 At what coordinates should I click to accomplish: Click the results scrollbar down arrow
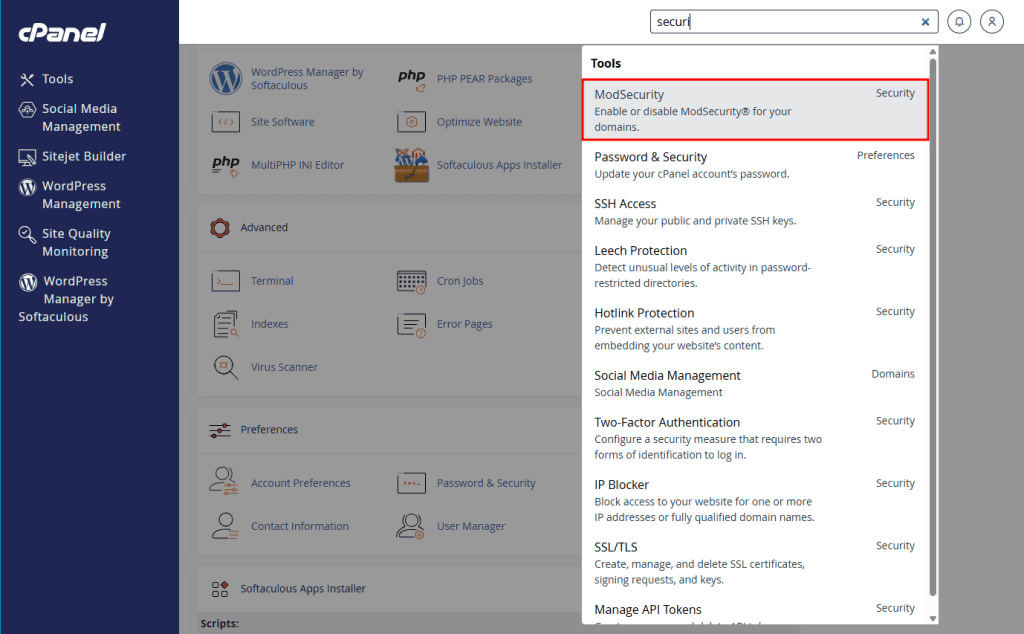click(933, 618)
